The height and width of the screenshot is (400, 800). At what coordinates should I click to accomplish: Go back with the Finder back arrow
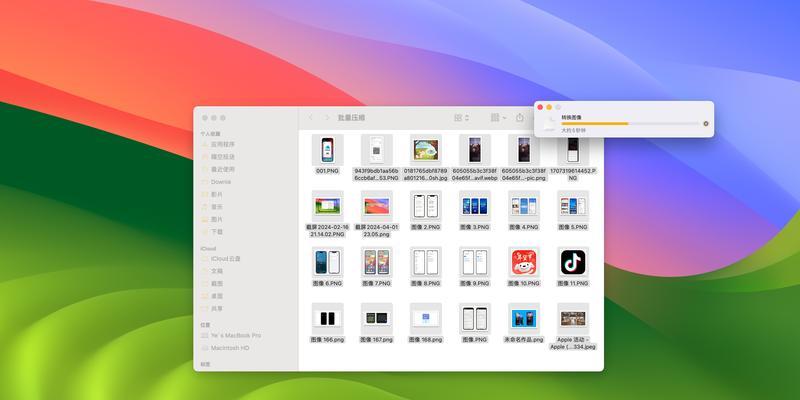[311, 118]
